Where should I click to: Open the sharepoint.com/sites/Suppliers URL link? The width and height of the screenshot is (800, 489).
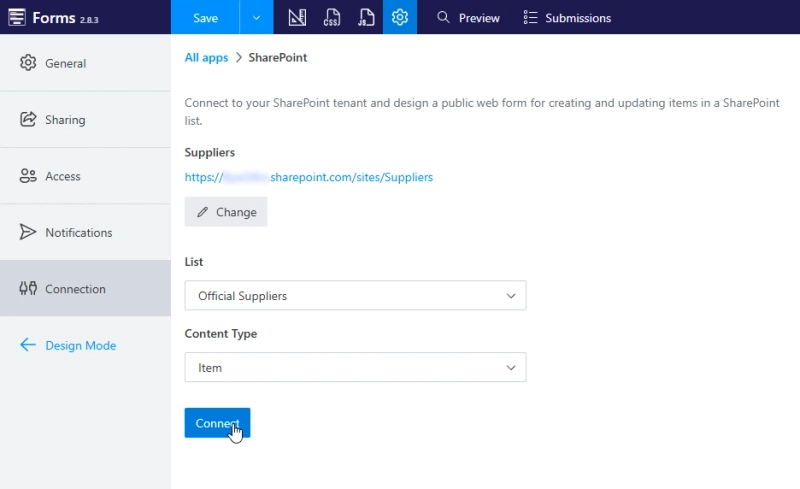click(x=309, y=177)
